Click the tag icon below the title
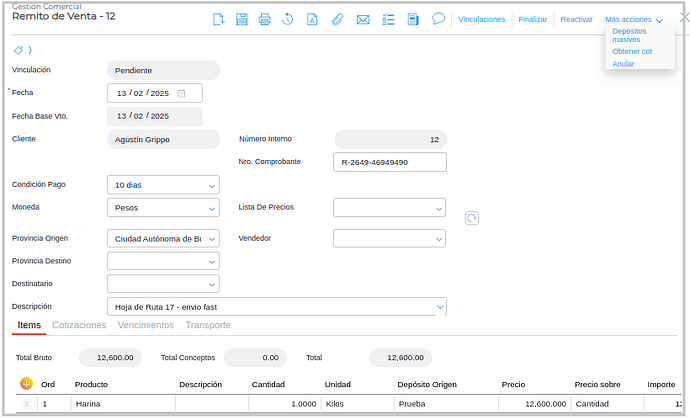 point(19,50)
